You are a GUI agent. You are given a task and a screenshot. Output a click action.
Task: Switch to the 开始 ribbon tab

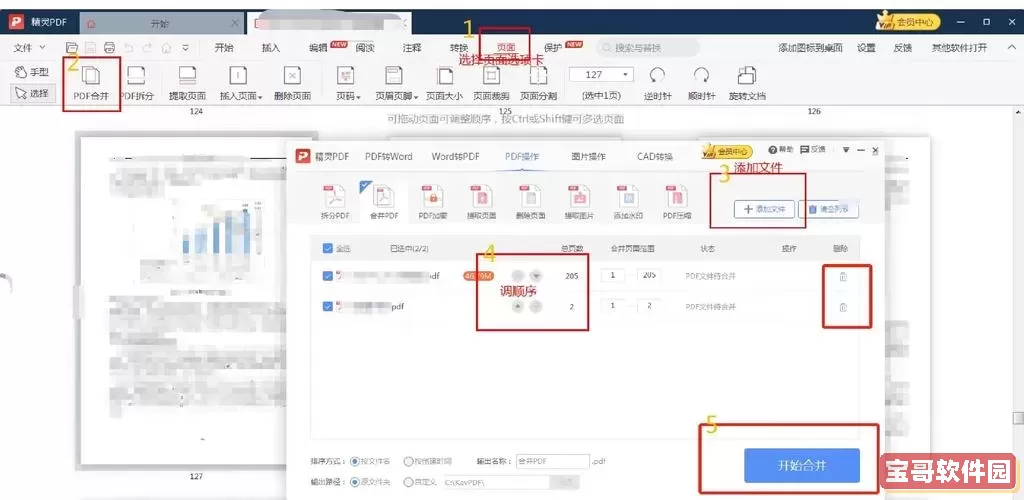224,48
